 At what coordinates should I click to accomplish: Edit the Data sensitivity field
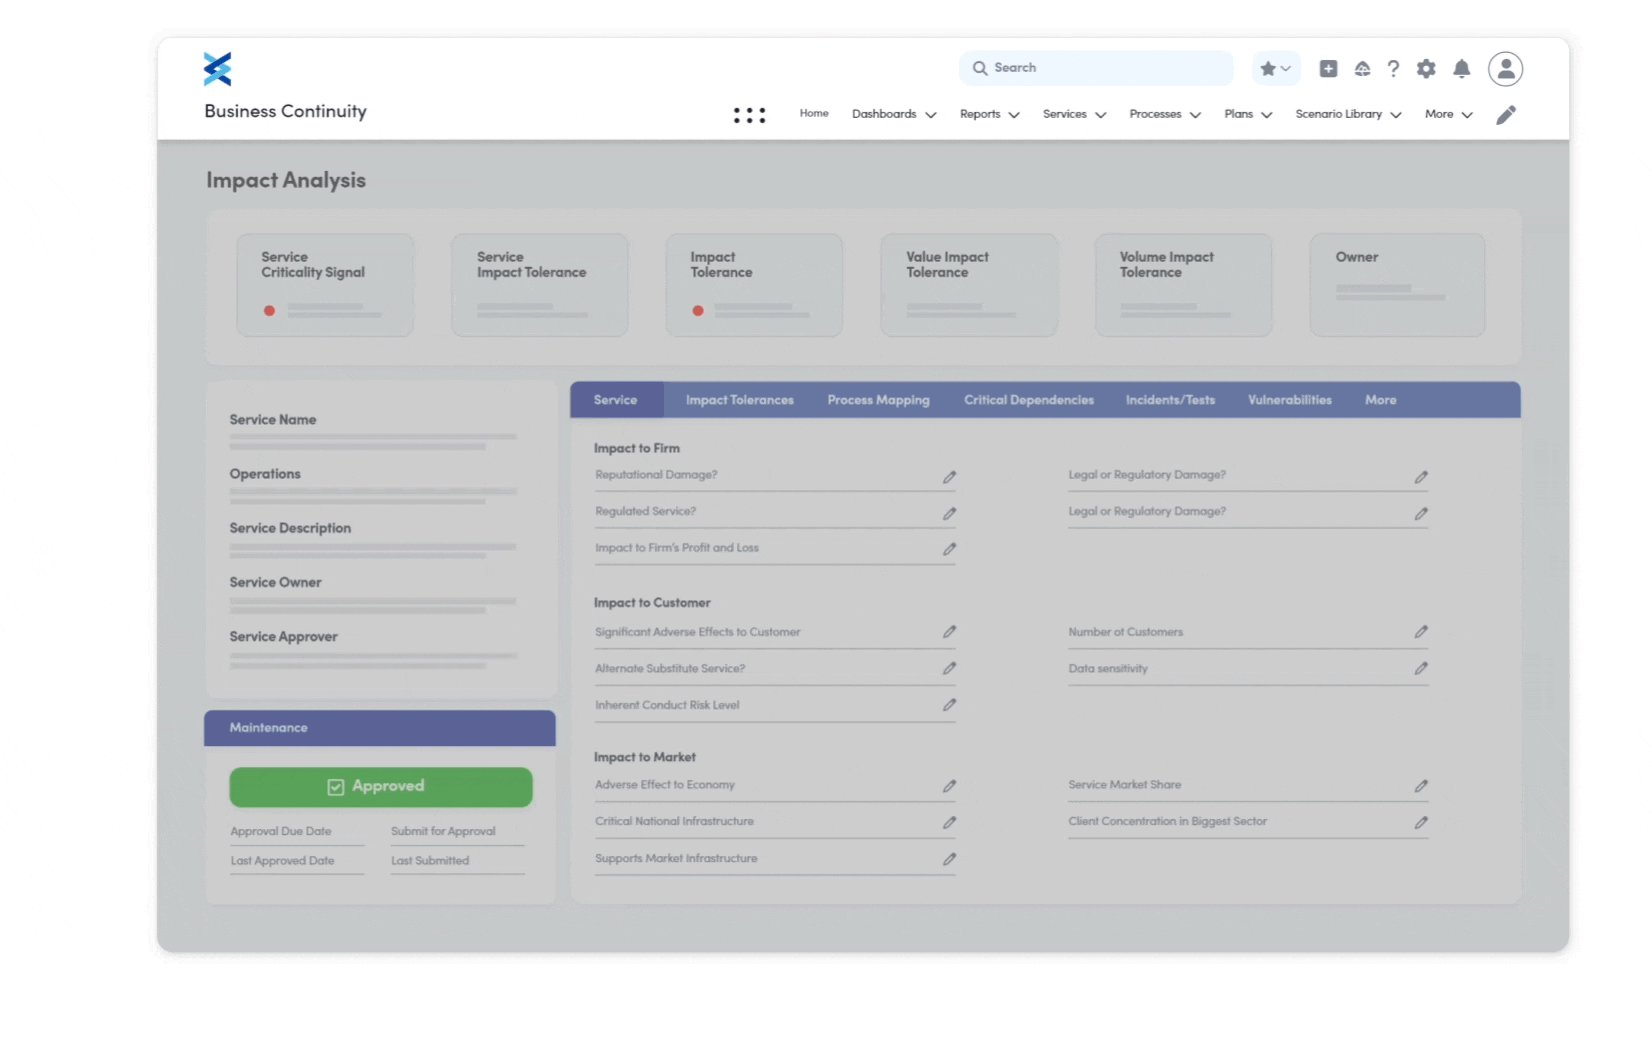click(1421, 668)
